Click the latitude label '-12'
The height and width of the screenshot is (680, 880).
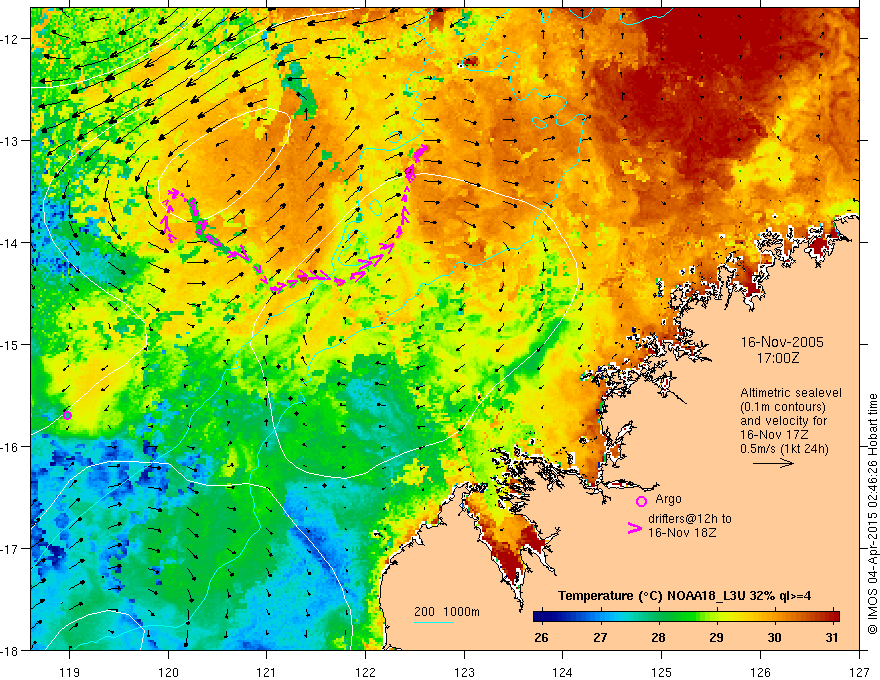click(x=9, y=39)
